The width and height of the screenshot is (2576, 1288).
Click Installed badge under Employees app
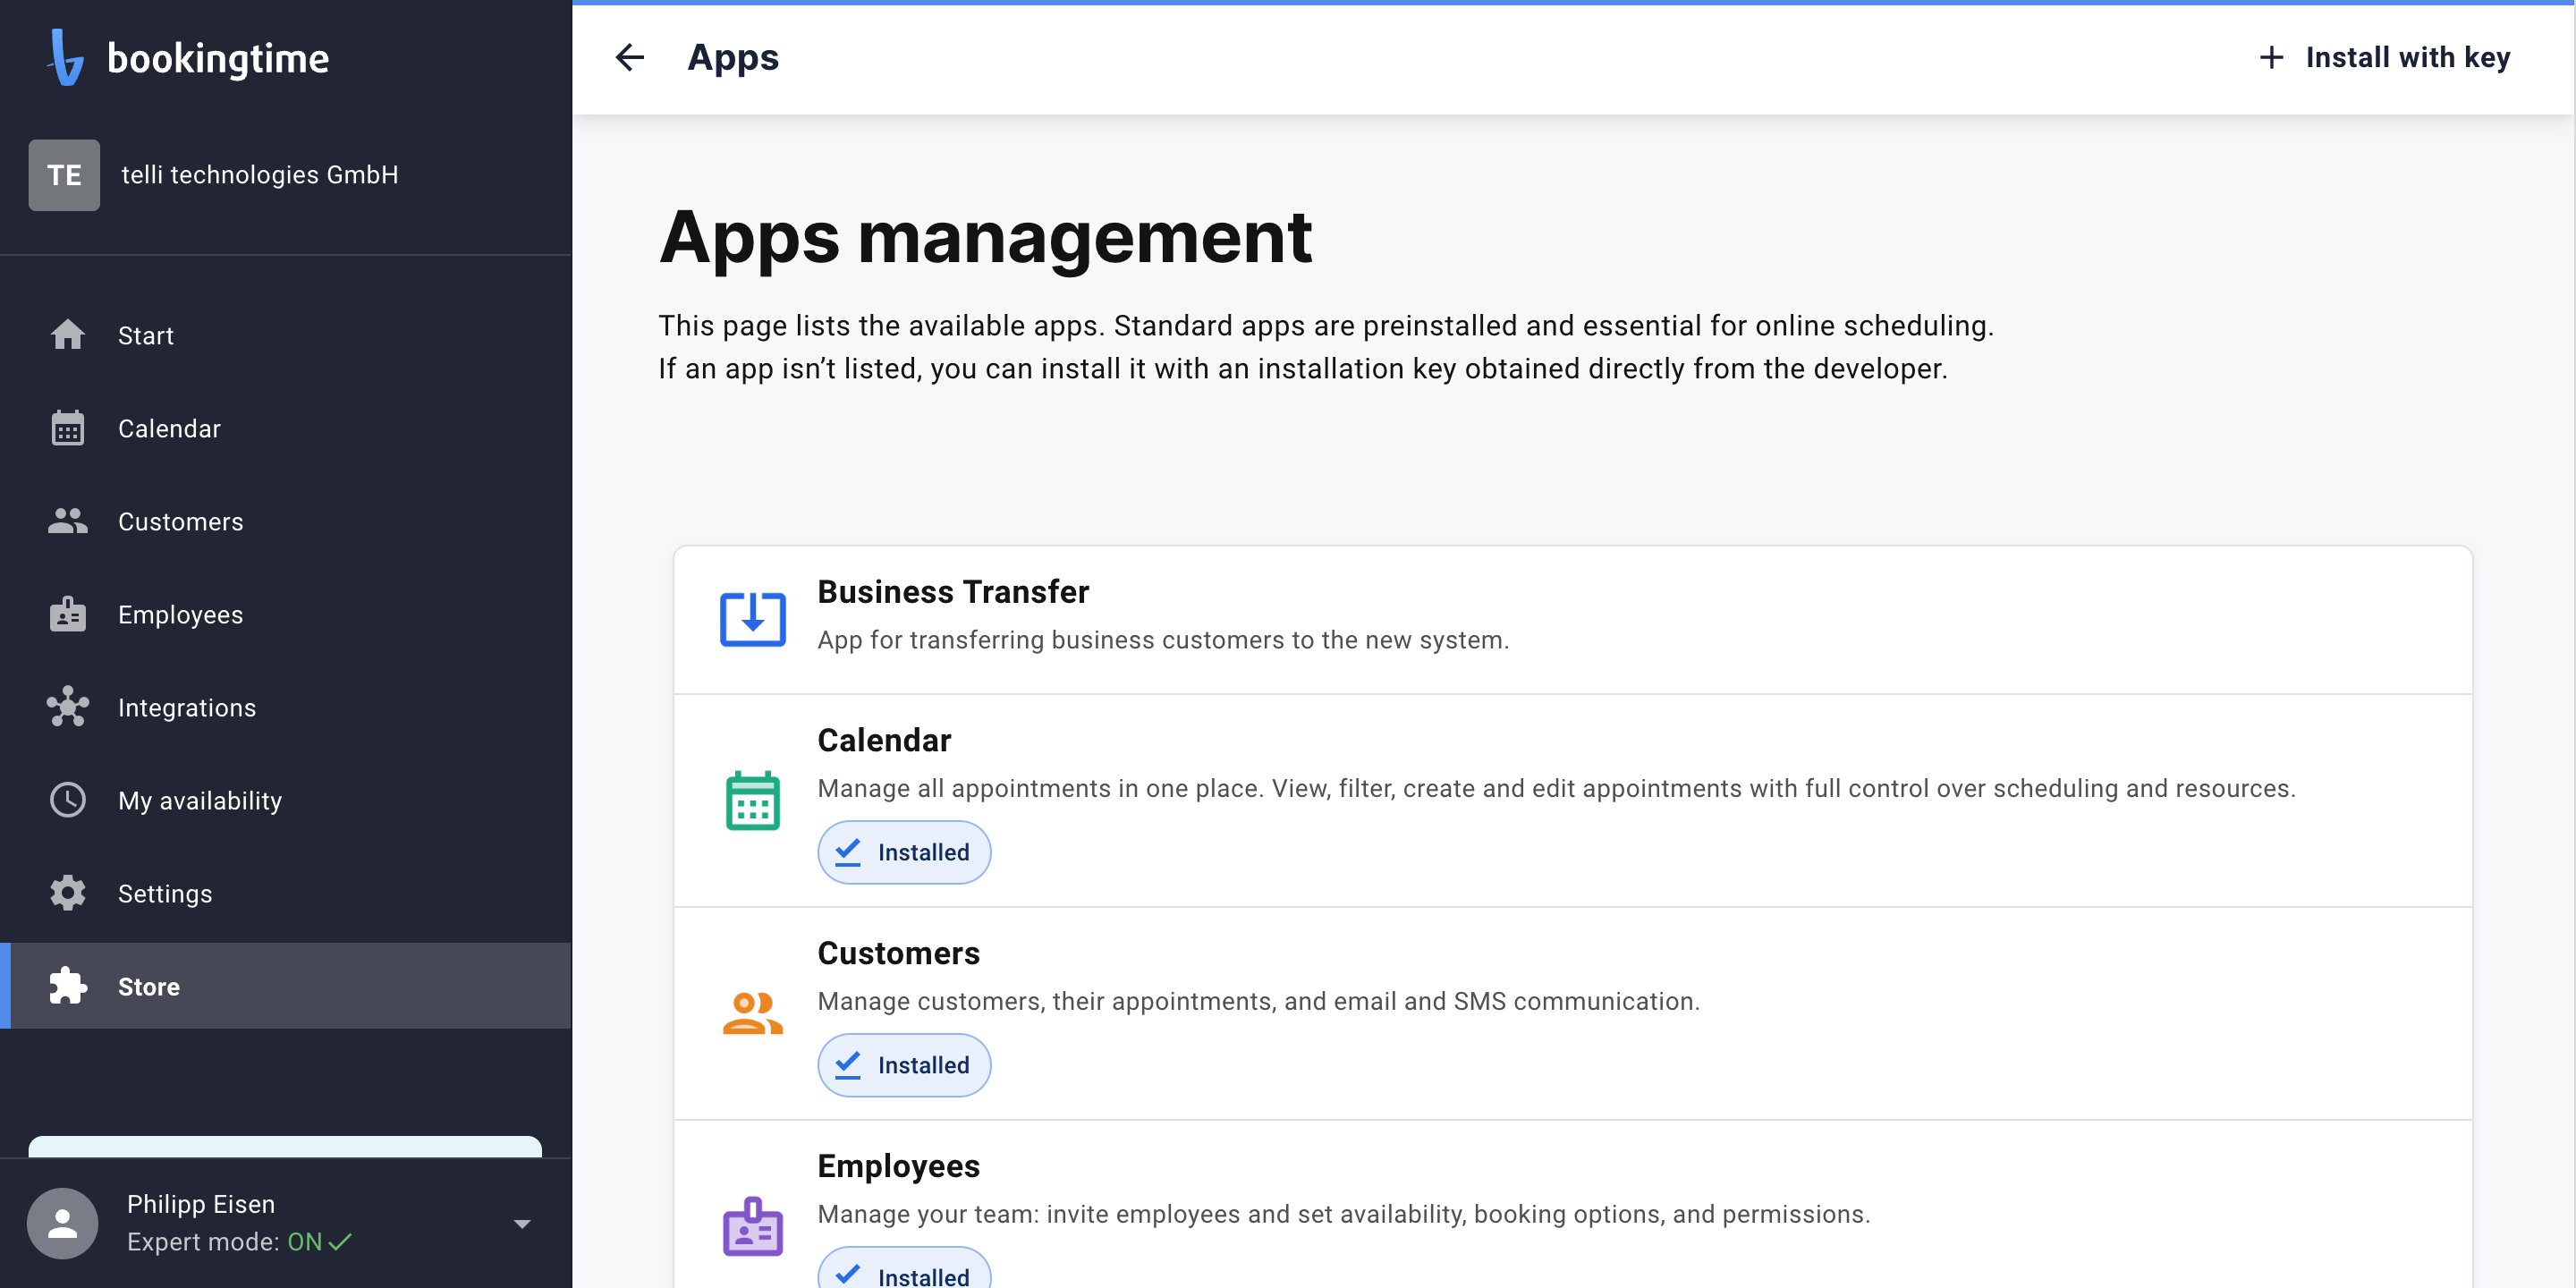[904, 1268]
